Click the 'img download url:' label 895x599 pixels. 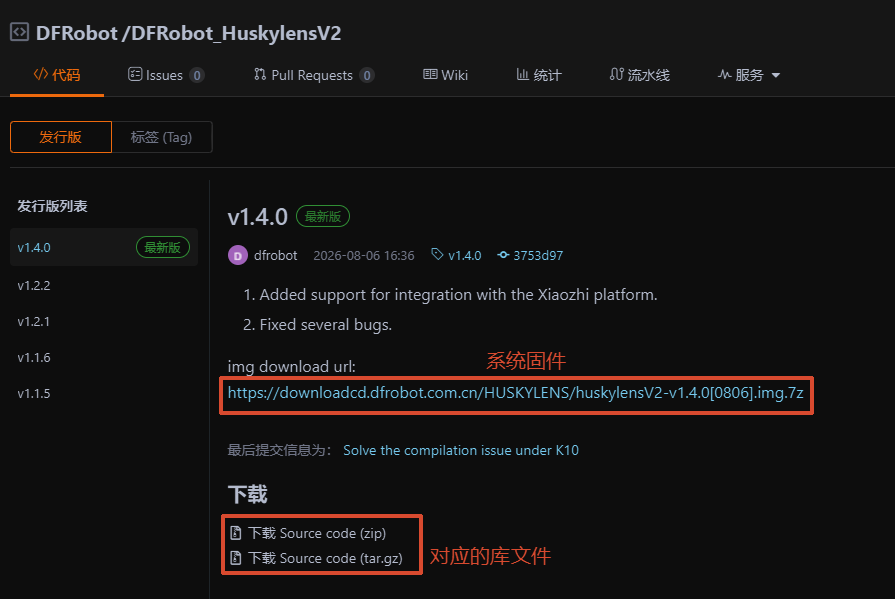[292, 366]
